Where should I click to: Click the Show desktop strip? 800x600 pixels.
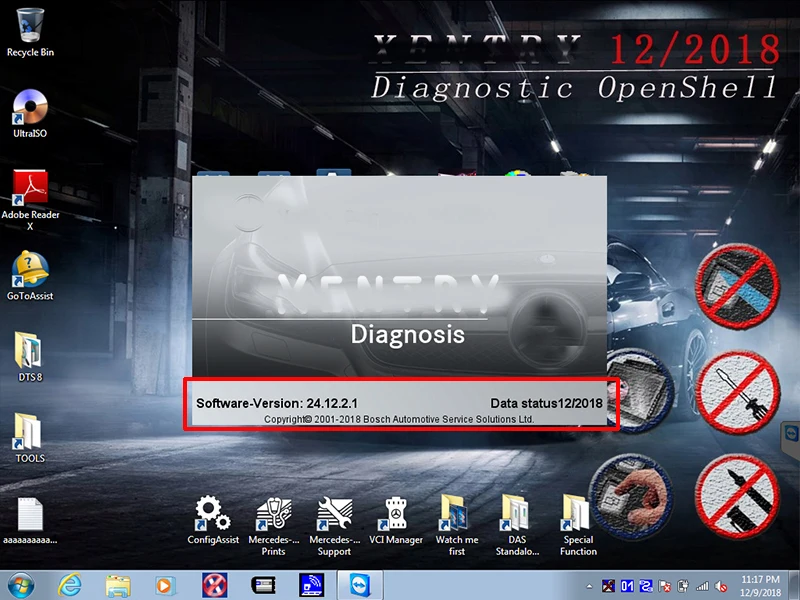(x=794, y=585)
